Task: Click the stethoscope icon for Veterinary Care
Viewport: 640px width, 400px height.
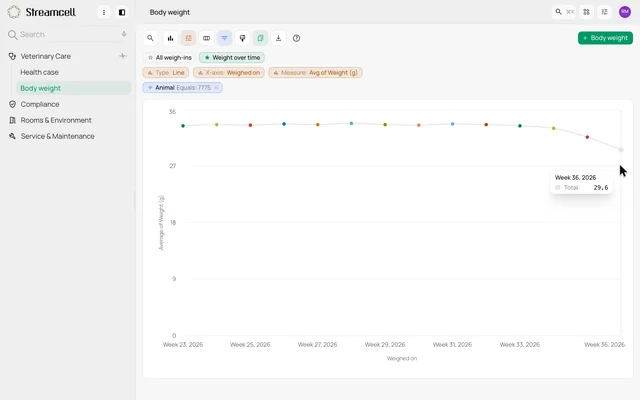Action: click(x=12, y=56)
